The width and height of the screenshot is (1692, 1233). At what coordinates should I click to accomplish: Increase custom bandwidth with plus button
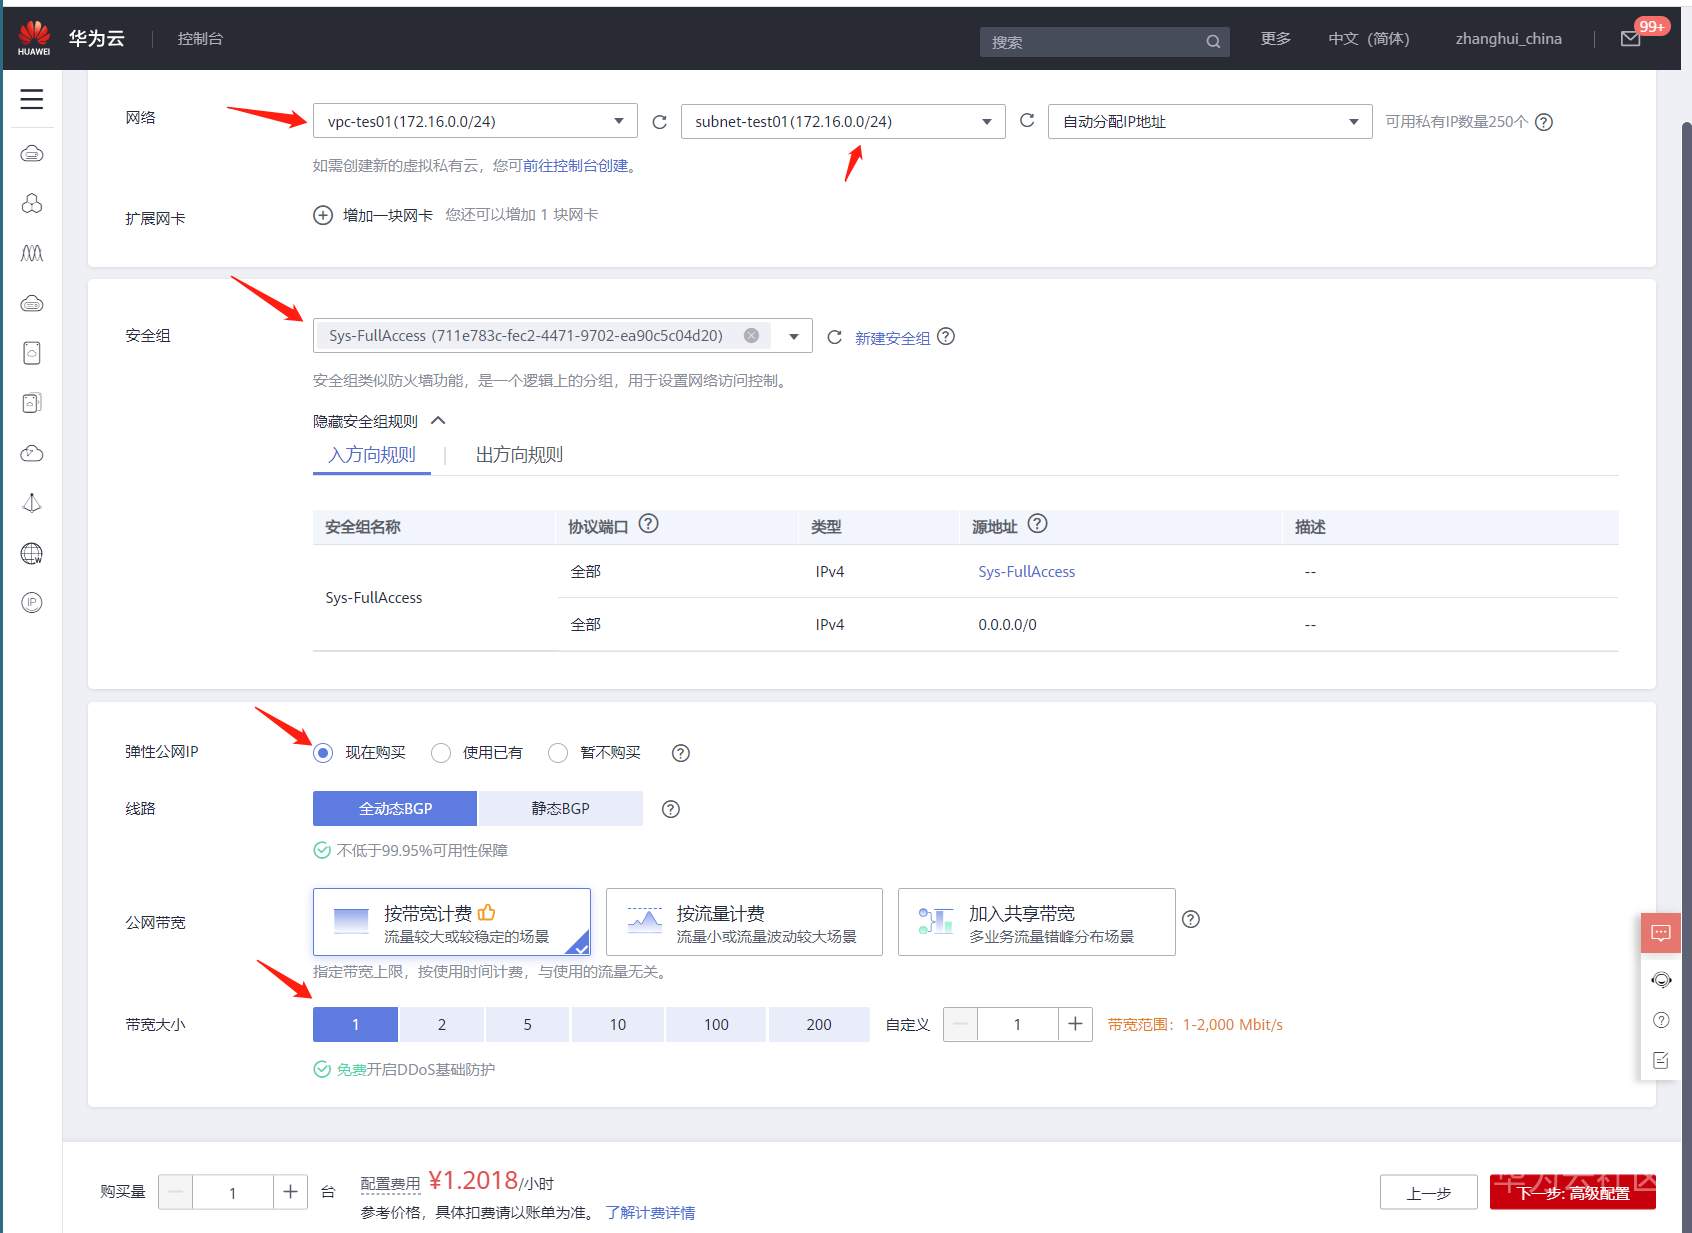(1075, 1024)
